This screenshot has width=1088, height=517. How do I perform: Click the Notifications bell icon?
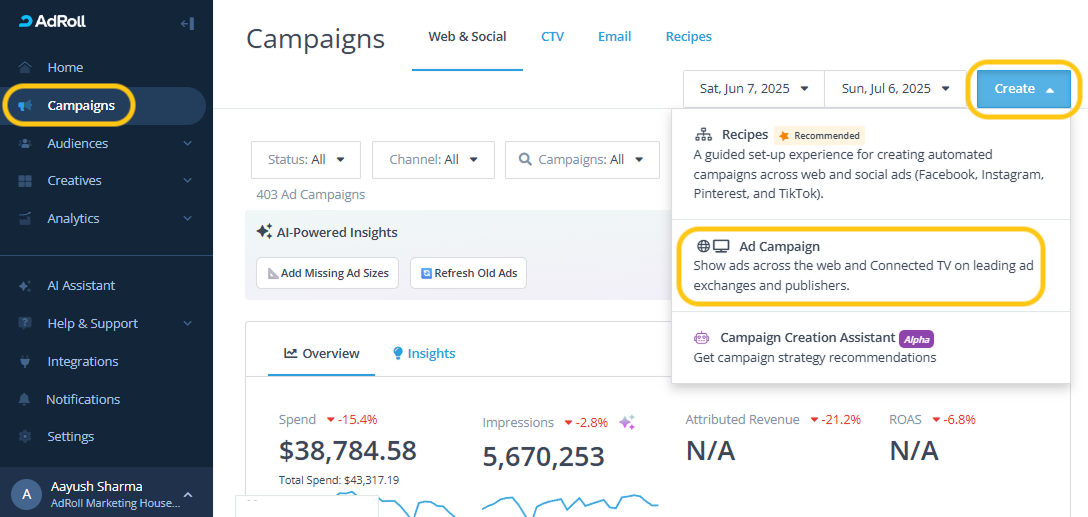(25, 400)
